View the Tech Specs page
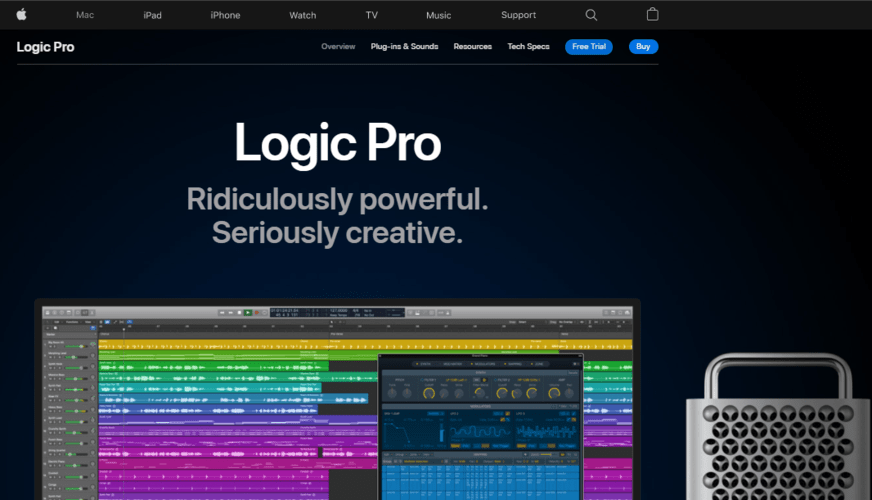872x500 pixels. 528,46
